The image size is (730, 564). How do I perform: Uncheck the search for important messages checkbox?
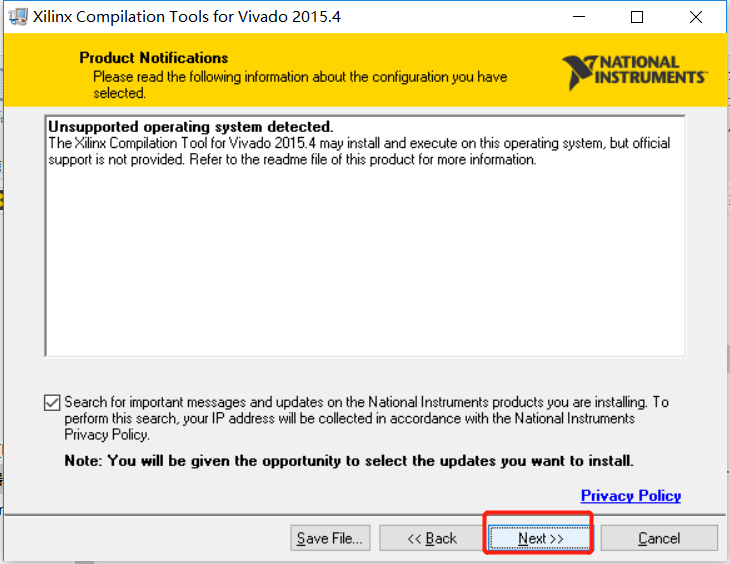(52, 402)
